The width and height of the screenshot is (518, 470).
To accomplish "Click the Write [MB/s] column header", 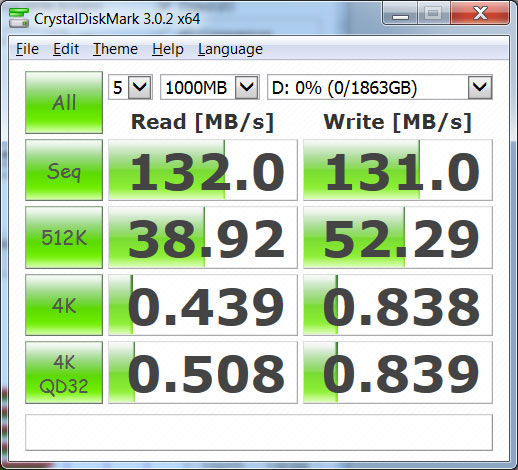I will [398, 122].
